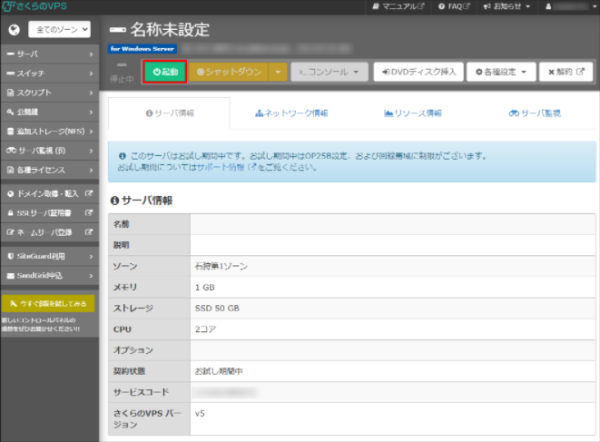Open ネームサーバ登録 link
The width and height of the screenshot is (600, 442).
[50, 232]
